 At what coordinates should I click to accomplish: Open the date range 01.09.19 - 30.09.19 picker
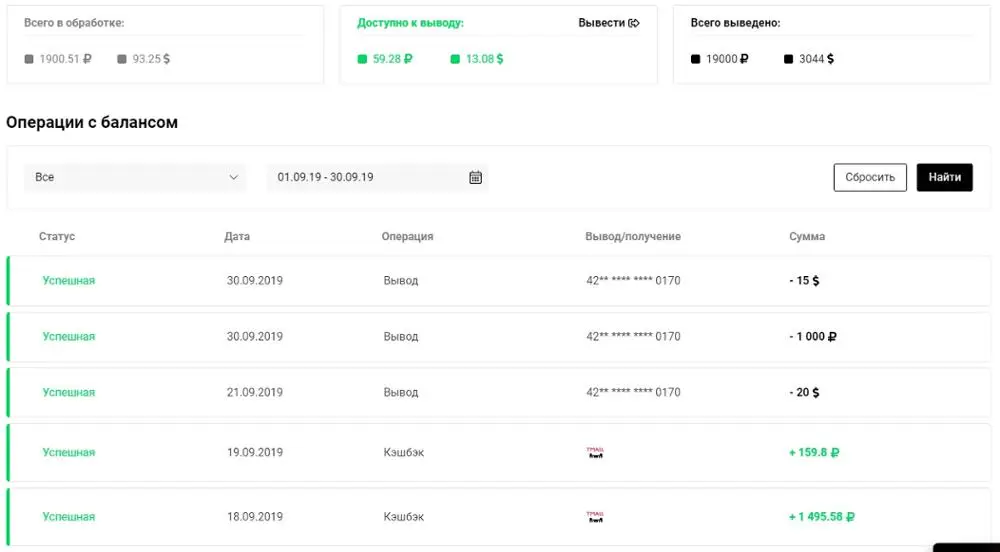coord(365,177)
